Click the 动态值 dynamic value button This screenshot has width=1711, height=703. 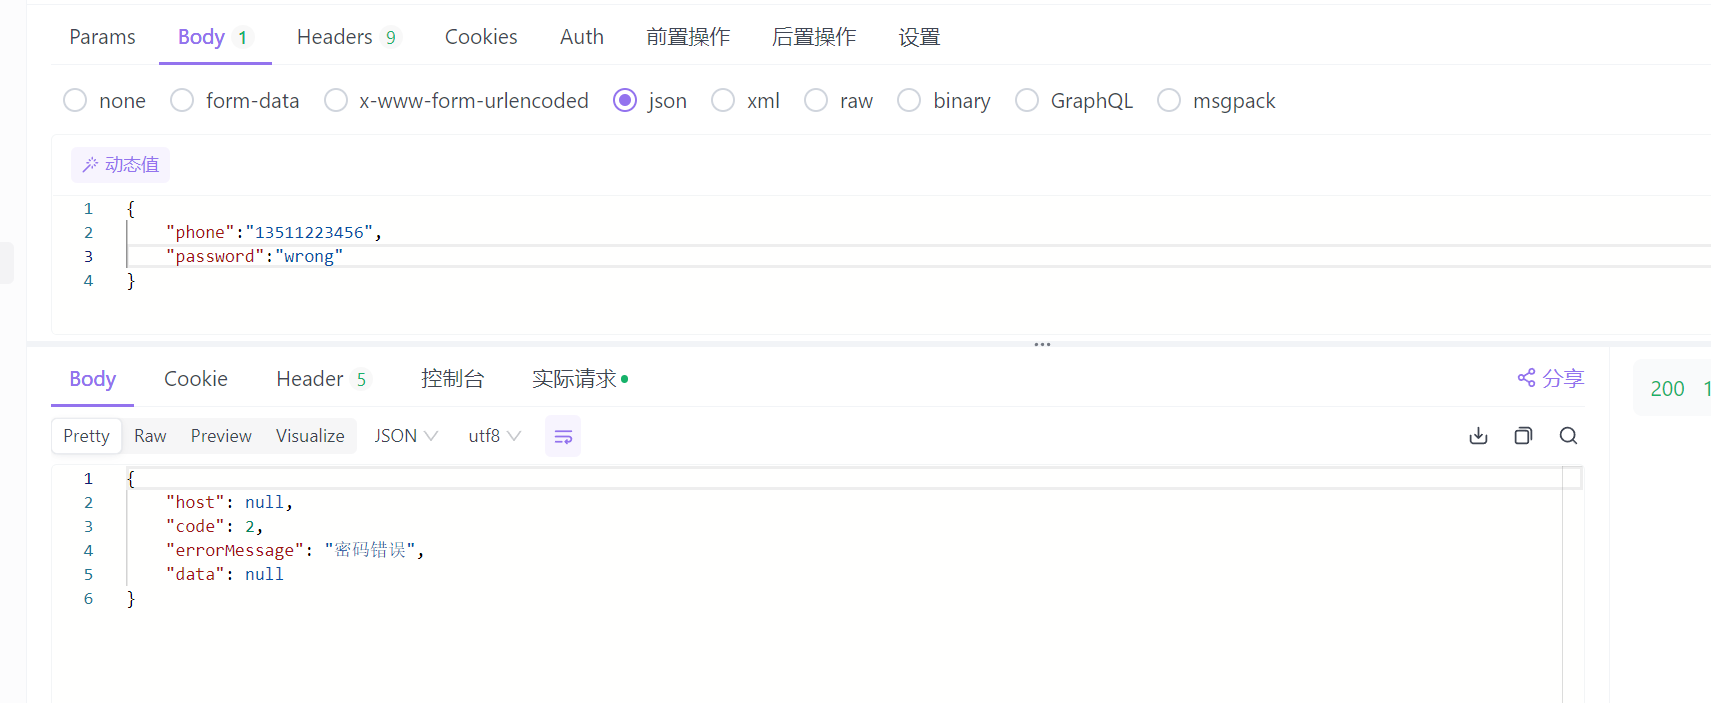click(120, 165)
